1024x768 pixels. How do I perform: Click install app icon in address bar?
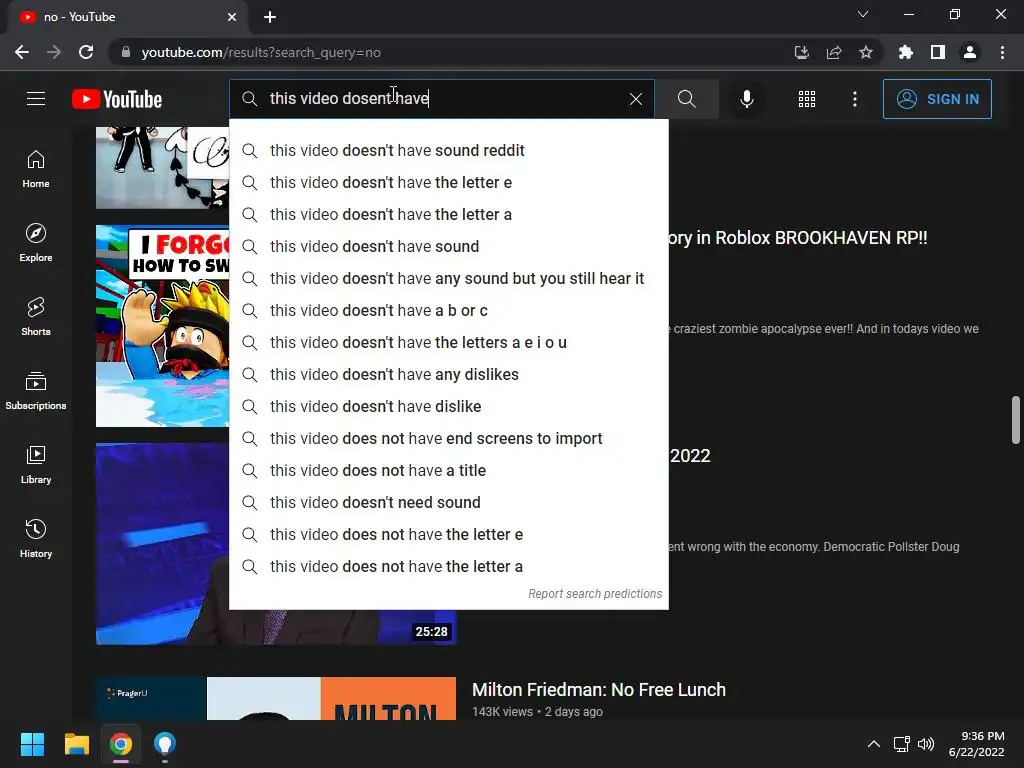point(801,52)
